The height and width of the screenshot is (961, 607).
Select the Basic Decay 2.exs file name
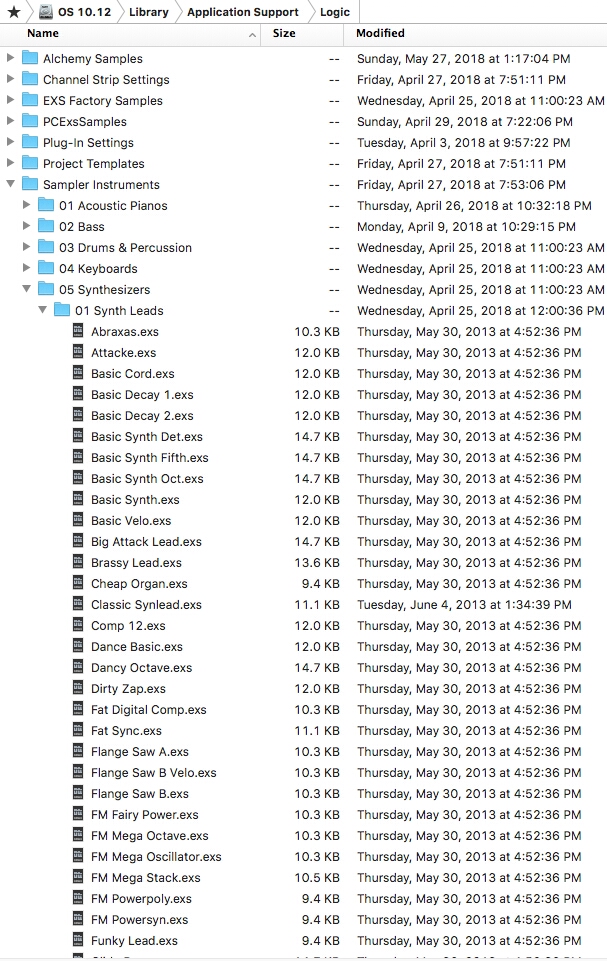pyautogui.click(x=142, y=416)
